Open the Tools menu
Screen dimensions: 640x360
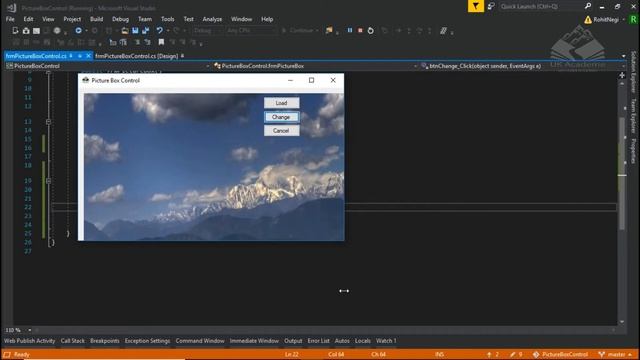click(167, 19)
